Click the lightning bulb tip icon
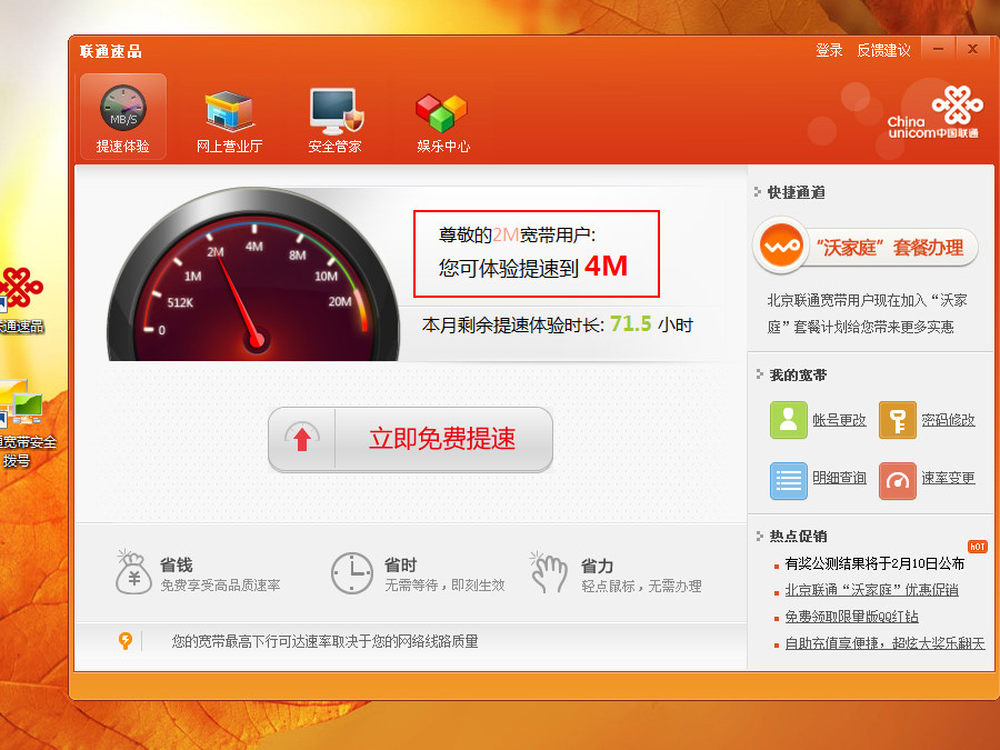 [126, 641]
